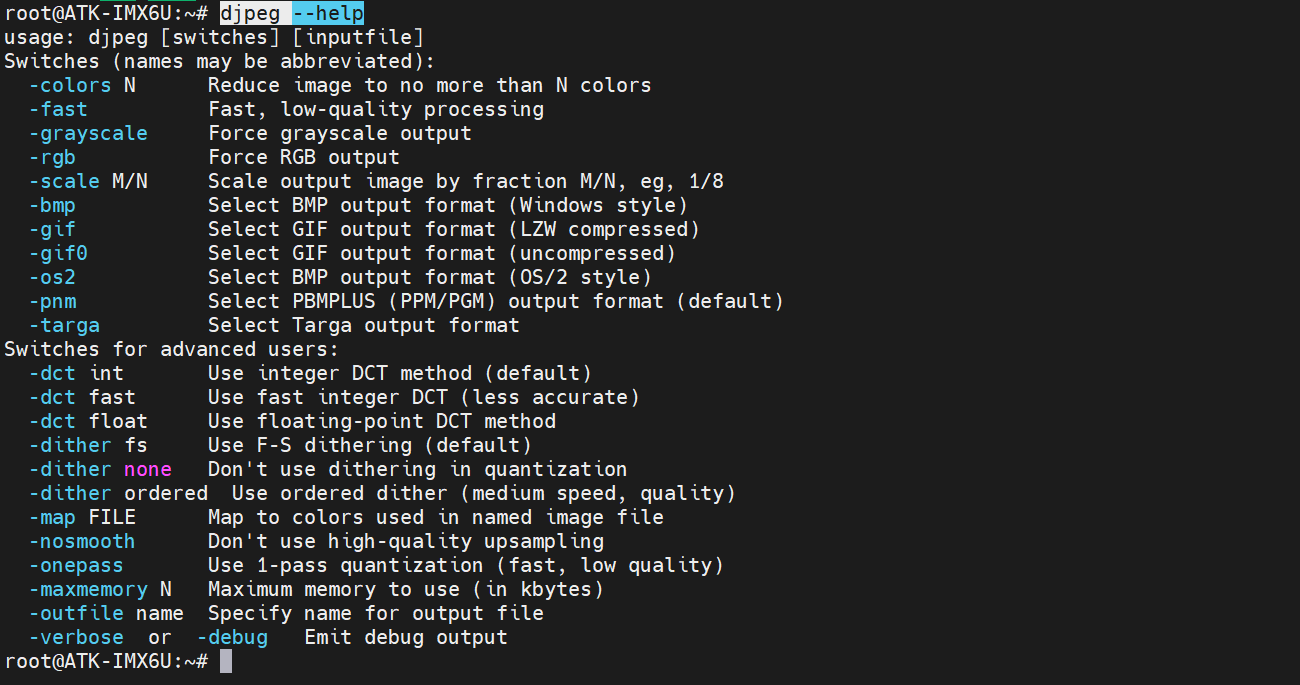Click the -fast switch name
The height and width of the screenshot is (685, 1300).
[x=57, y=109]
